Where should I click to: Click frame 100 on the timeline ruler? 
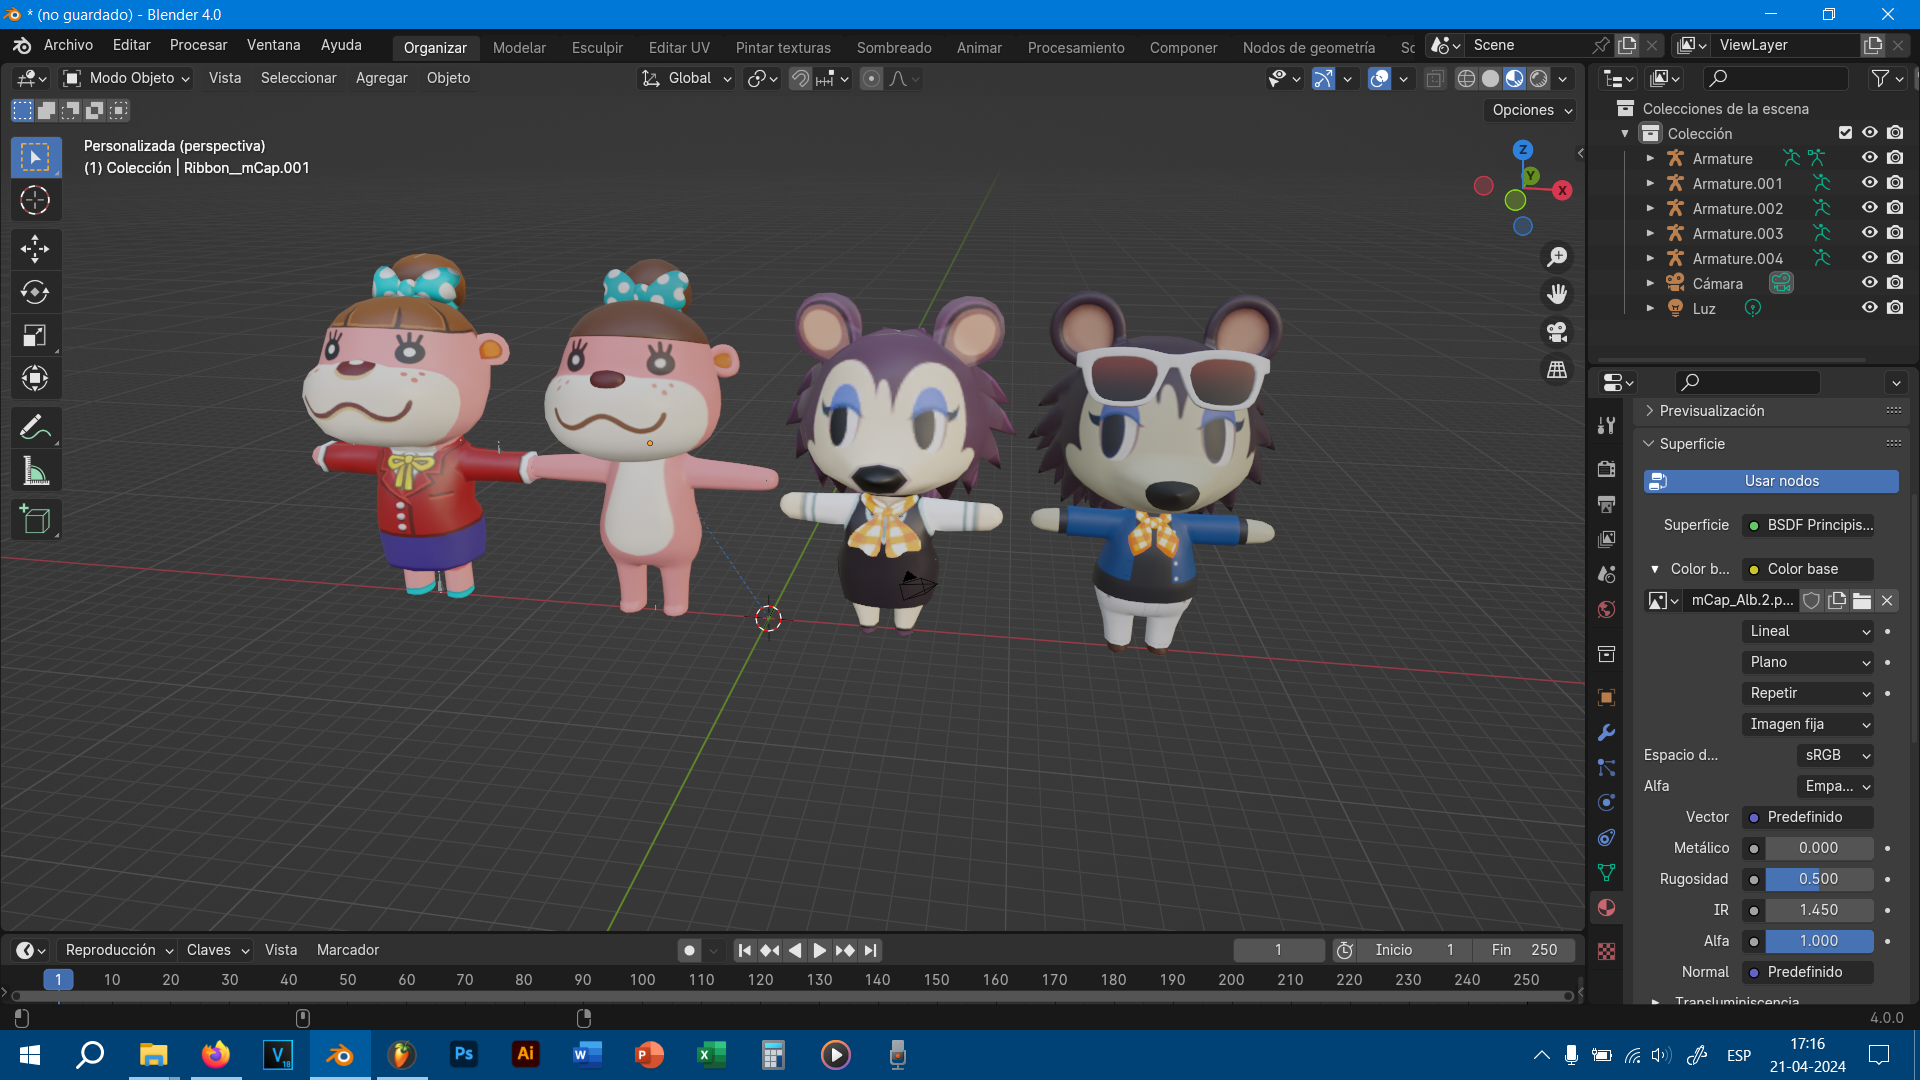coord(642,980)
